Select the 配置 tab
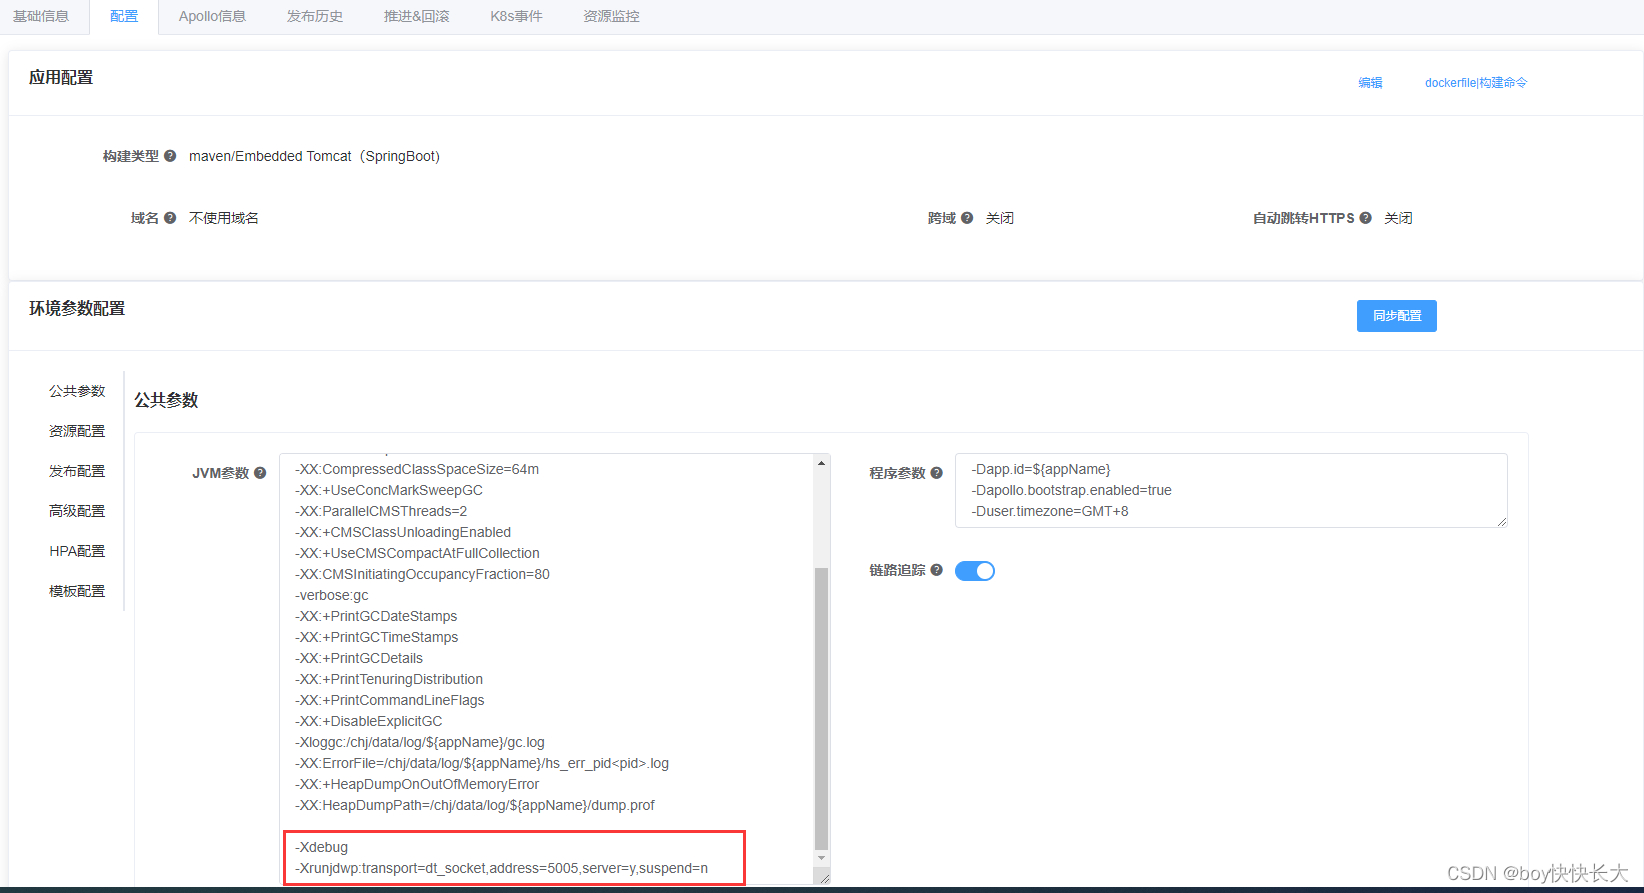1644x893 pixels. coord(124,16)
